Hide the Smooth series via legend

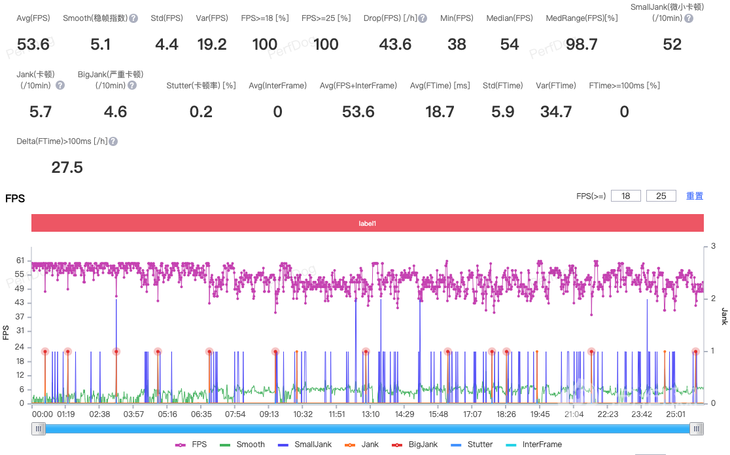[243, 444]
